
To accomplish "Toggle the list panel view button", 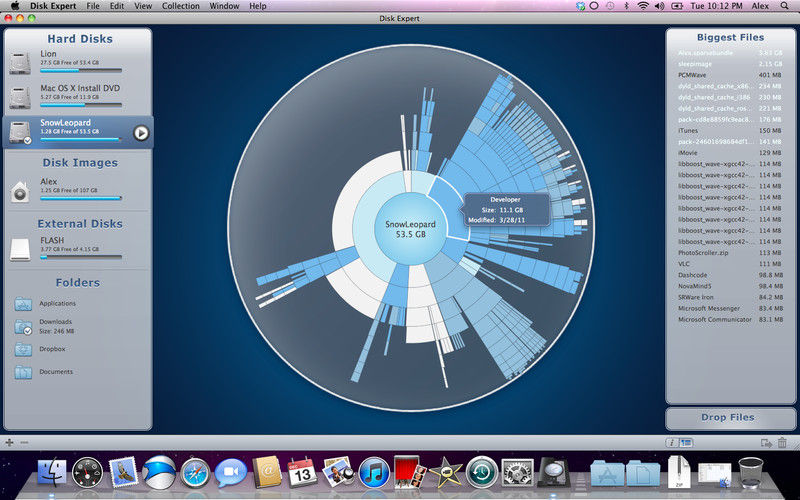I will (686, 443).
